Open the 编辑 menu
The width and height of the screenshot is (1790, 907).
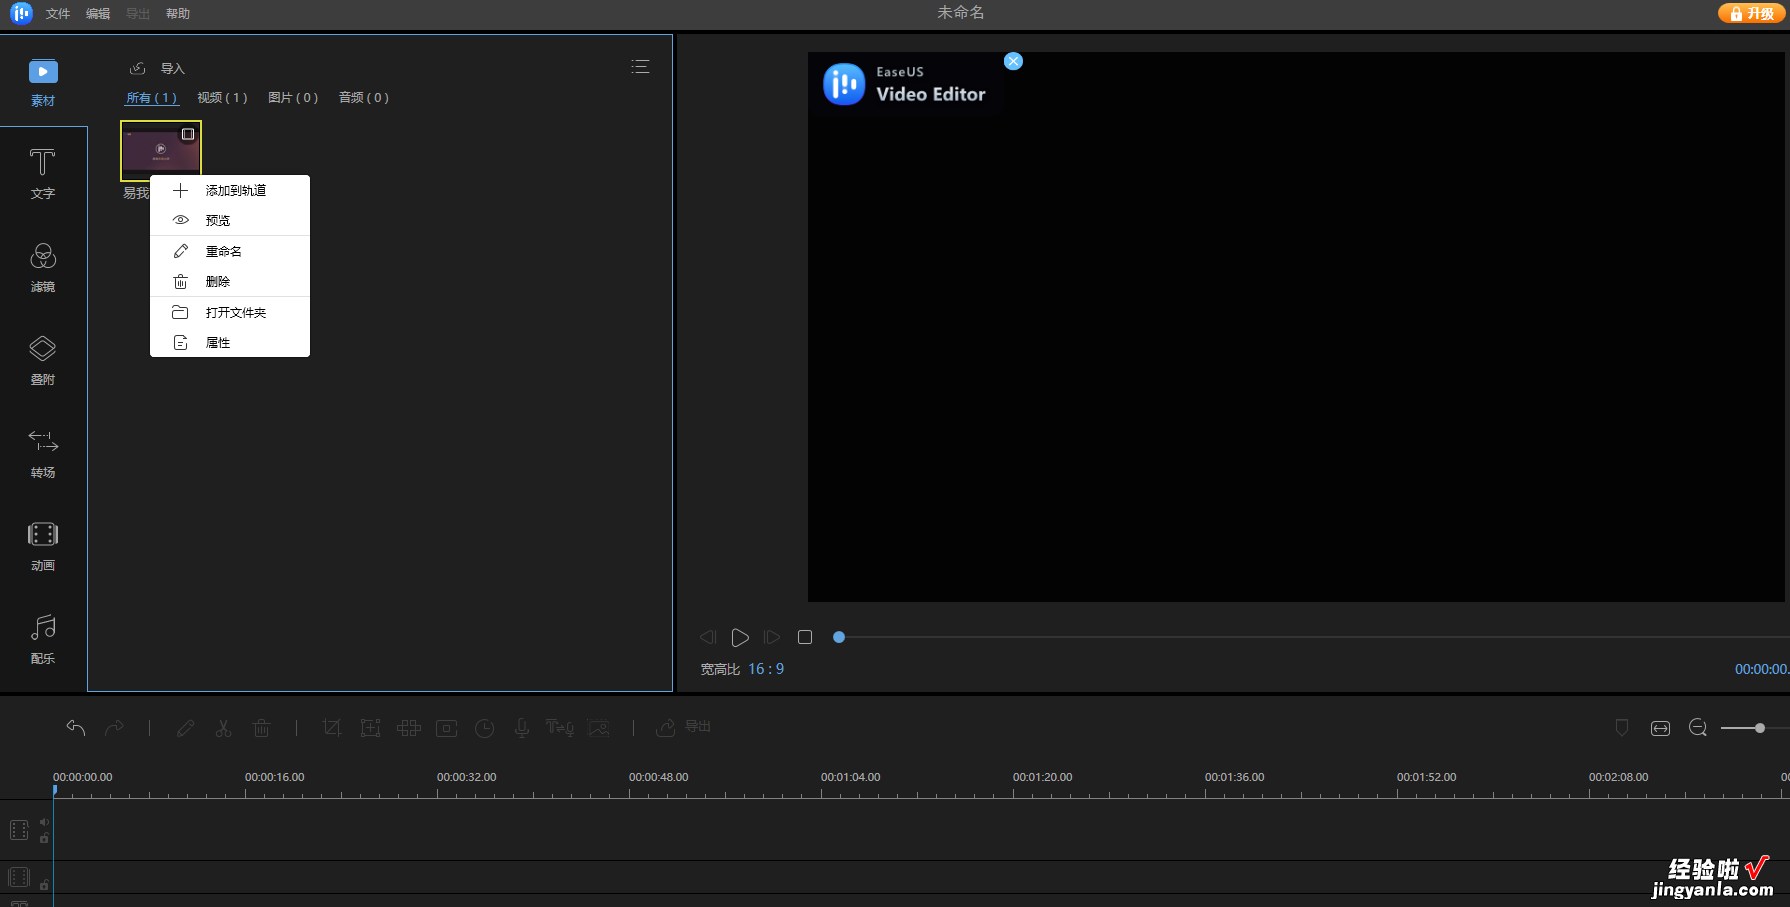98,14
